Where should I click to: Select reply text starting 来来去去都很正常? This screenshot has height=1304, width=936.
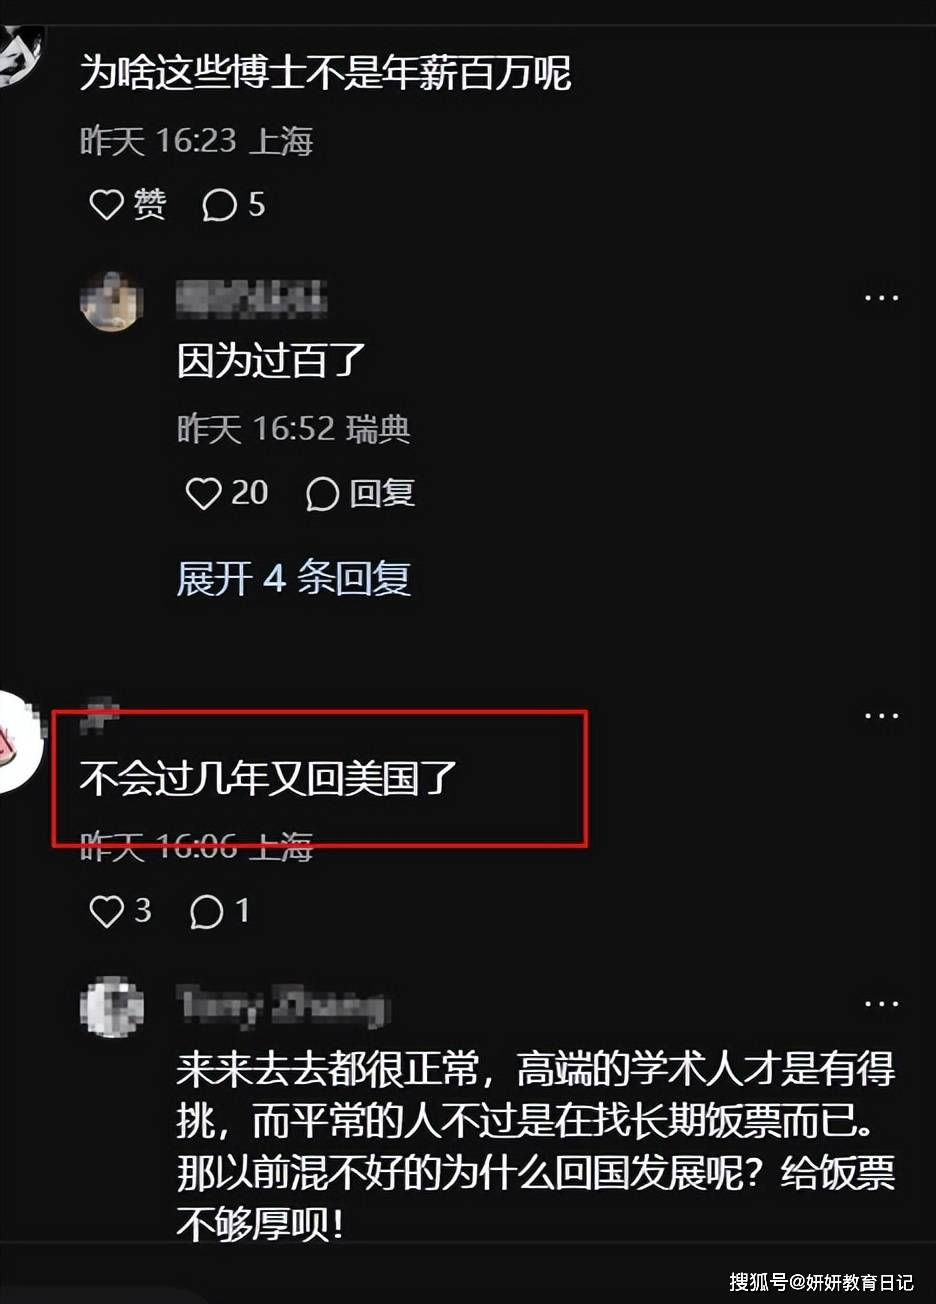pyautogui.click(x=536, y=1147)
